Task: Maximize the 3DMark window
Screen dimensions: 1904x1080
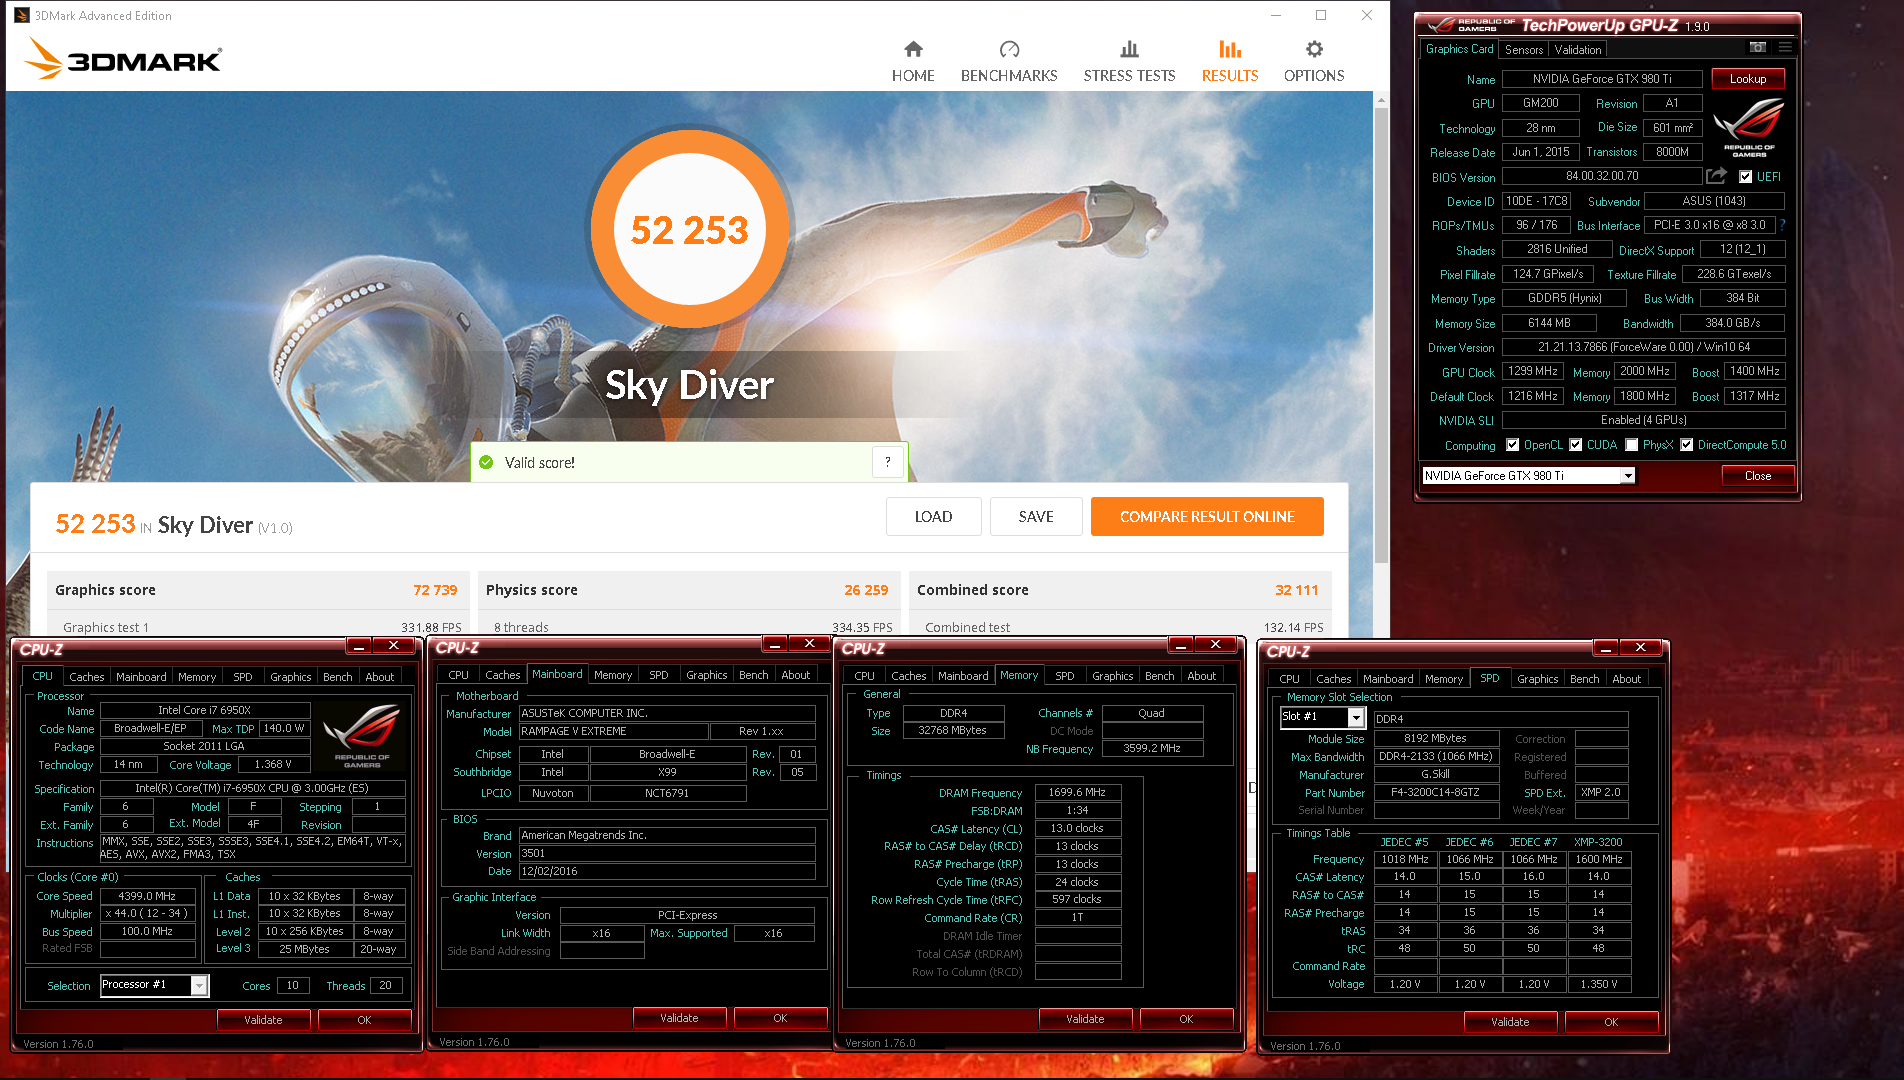Action: 1321,15
